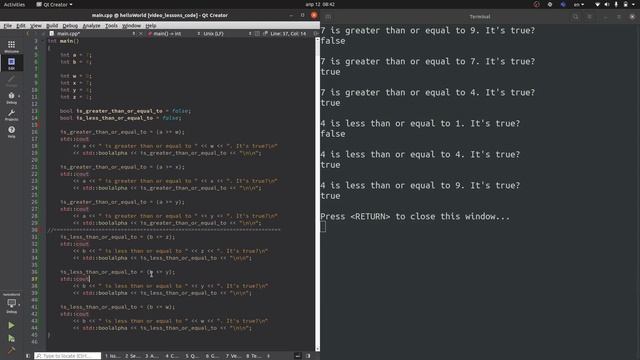Image resolution: width=640 pixels, height=360 pixels.
Task: Open the Window menu
Action: point(131,25)
